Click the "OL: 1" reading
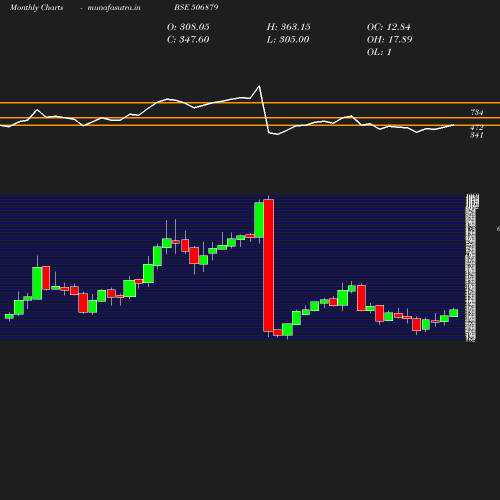Image resolution: width=500 pixels, height=500 pixels. pyautogui.click(x=379, y=52)
